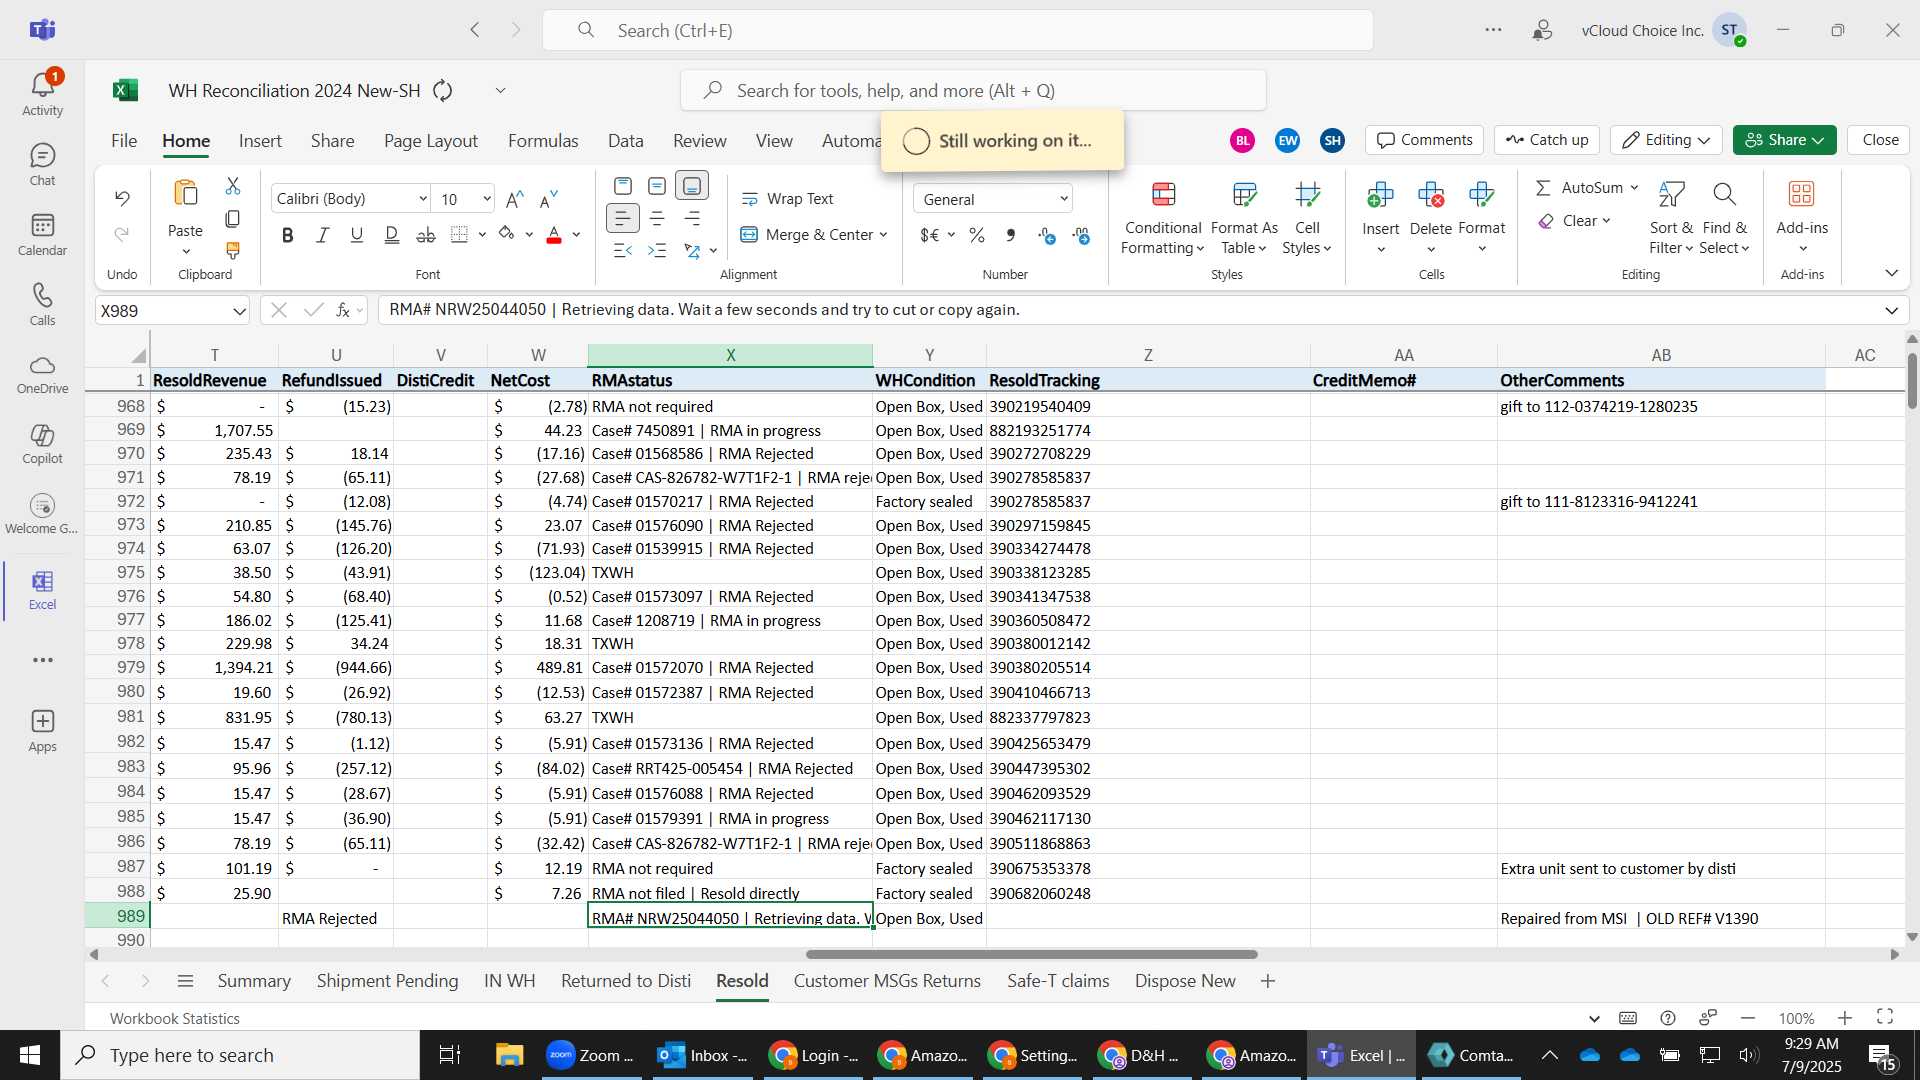Viewport: 1920px width, 1080px height.
Task: Increase font size with grow icon
Action: click(515, 199)
